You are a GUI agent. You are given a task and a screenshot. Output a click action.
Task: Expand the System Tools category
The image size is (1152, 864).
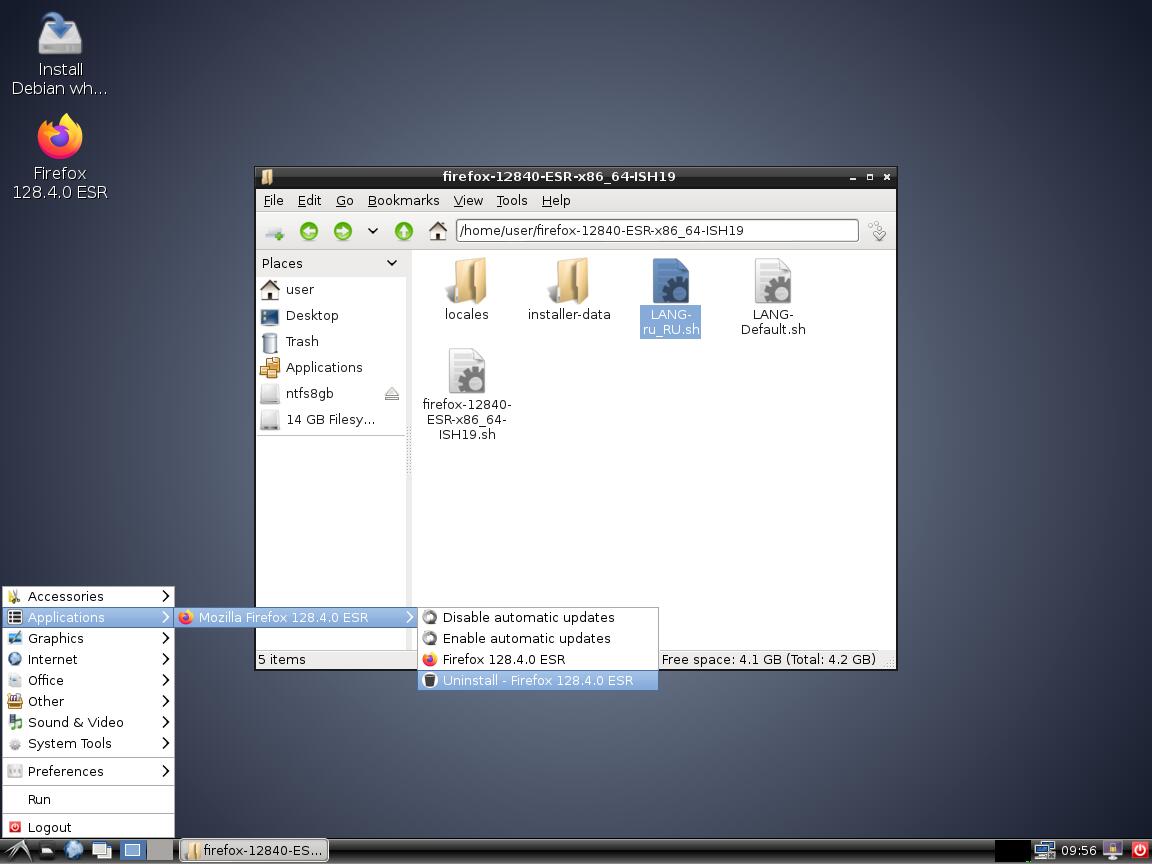click(88, 744)
